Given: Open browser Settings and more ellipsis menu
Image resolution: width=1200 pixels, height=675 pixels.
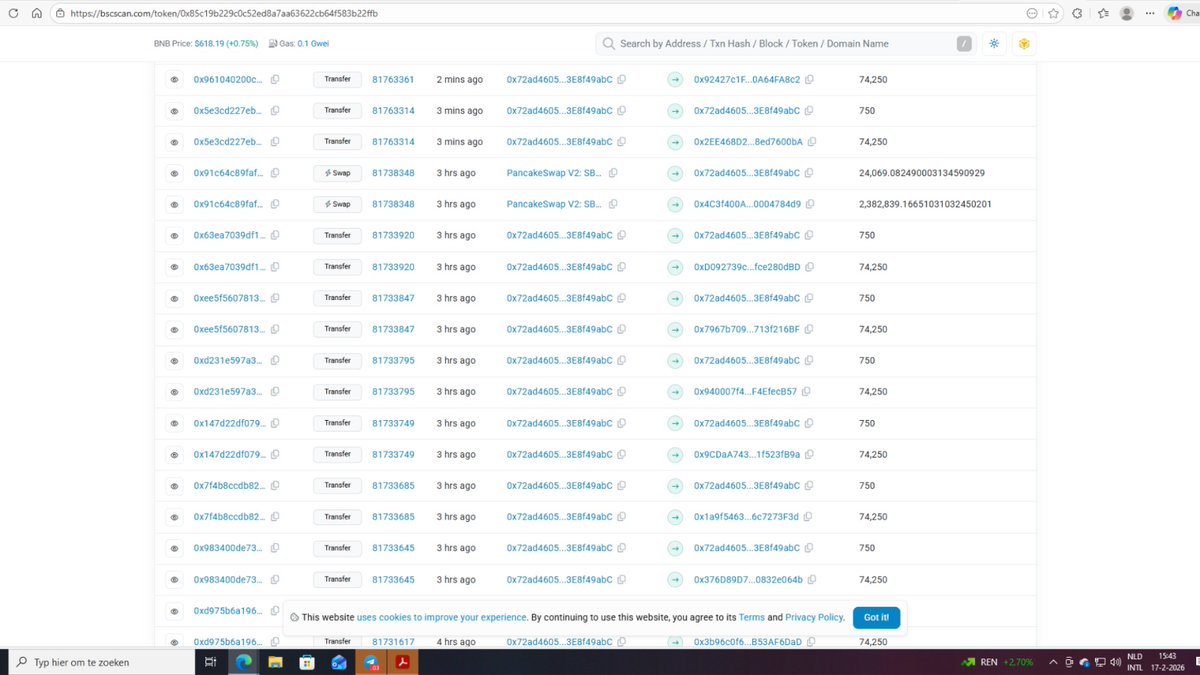Looking at the screenshot, I should 1150,13.
